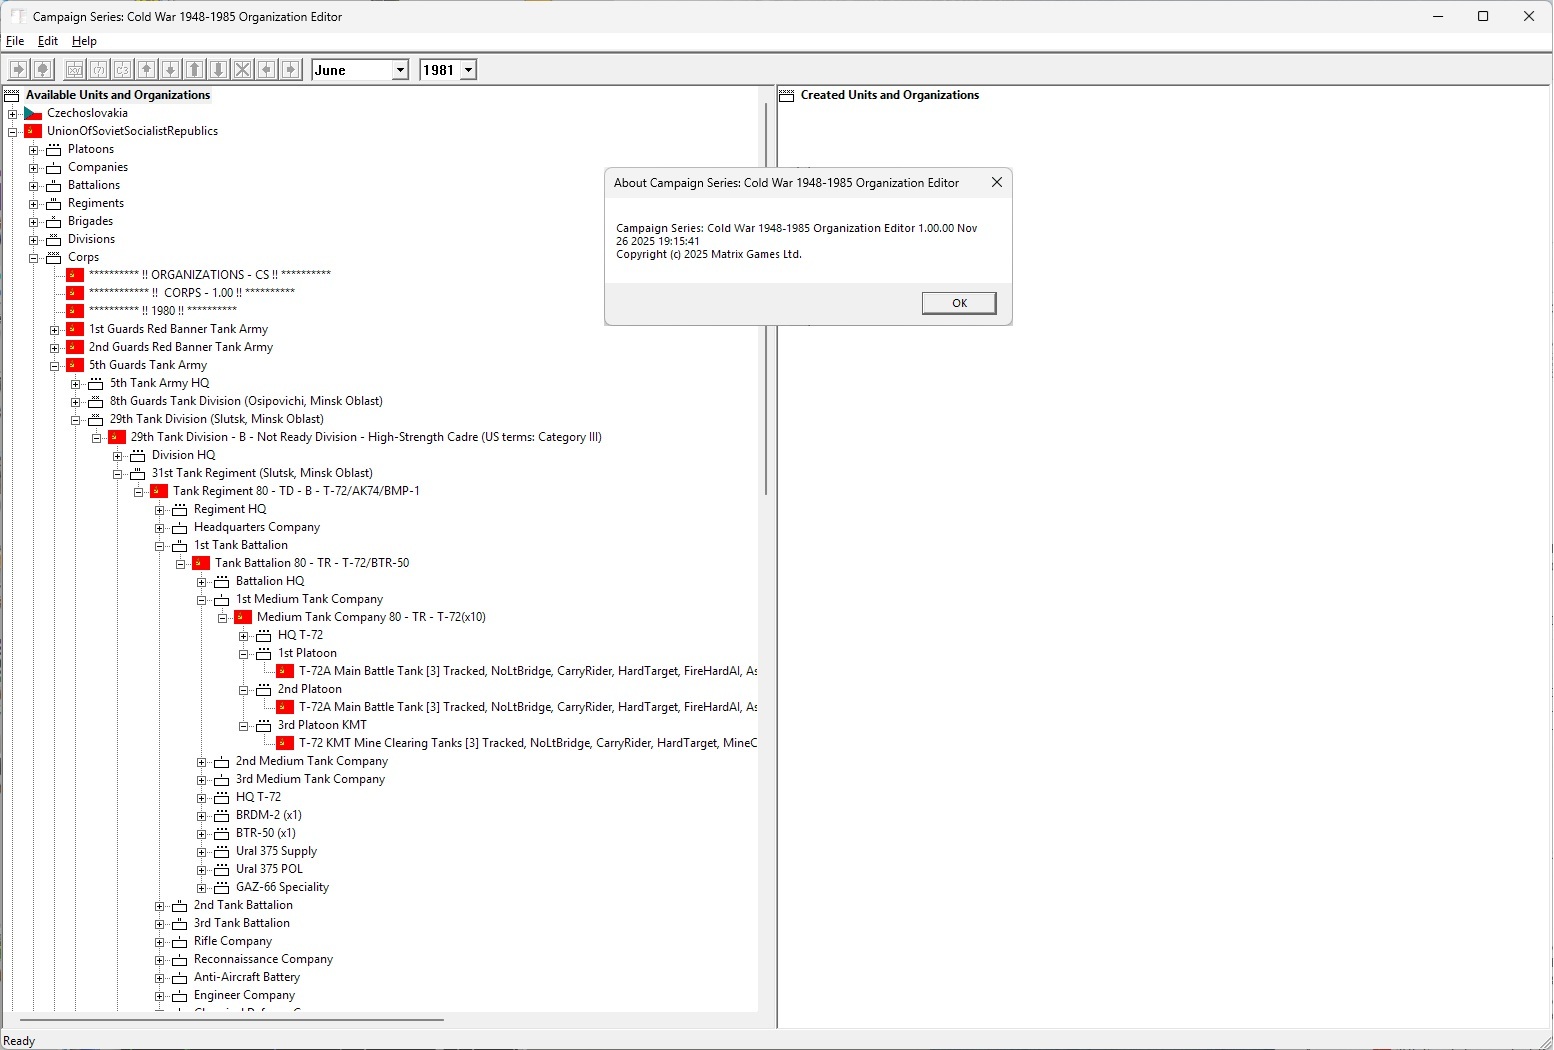Click the left-arrow toolbar icon

click(x=266, y=69)
